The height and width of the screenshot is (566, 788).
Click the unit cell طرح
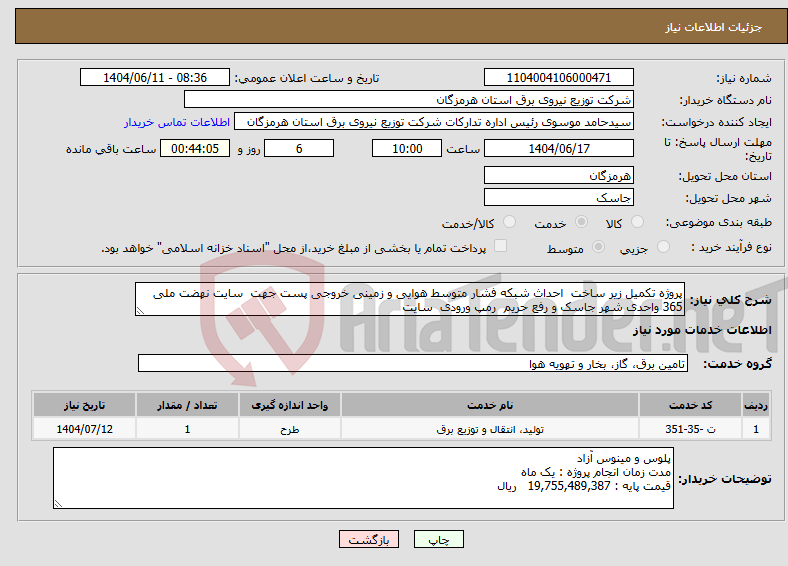coord(289,429)
